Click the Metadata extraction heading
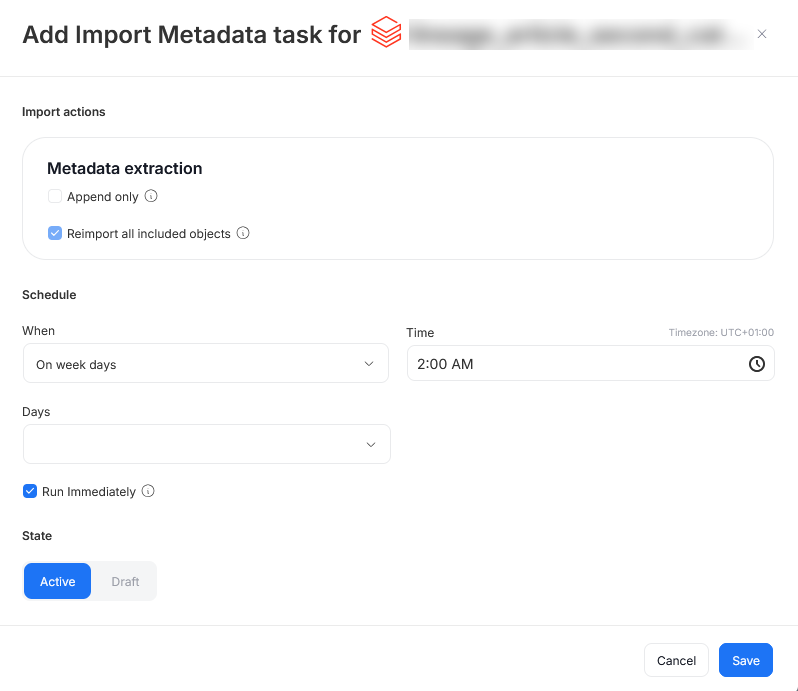 tap(125, 168)
